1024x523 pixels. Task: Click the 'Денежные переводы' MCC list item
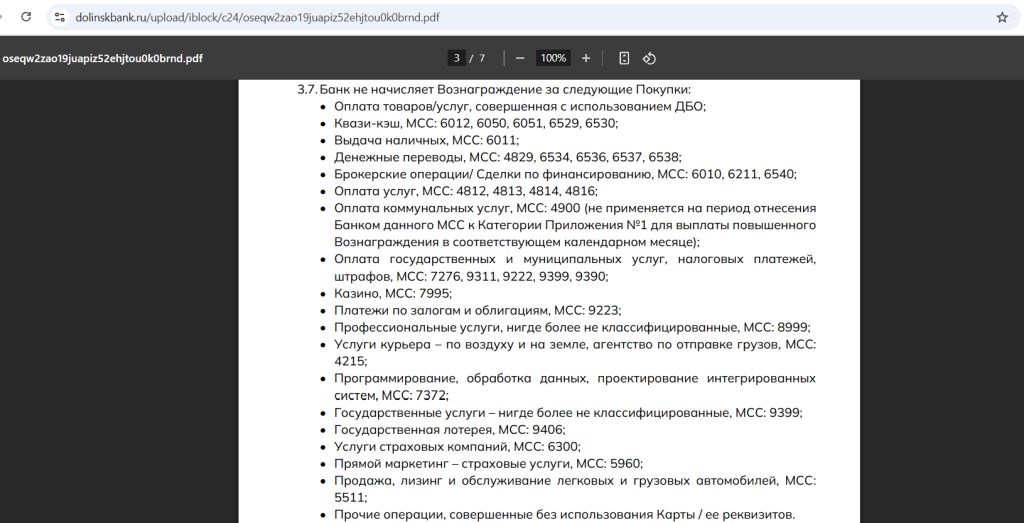(x=507, y=157)
